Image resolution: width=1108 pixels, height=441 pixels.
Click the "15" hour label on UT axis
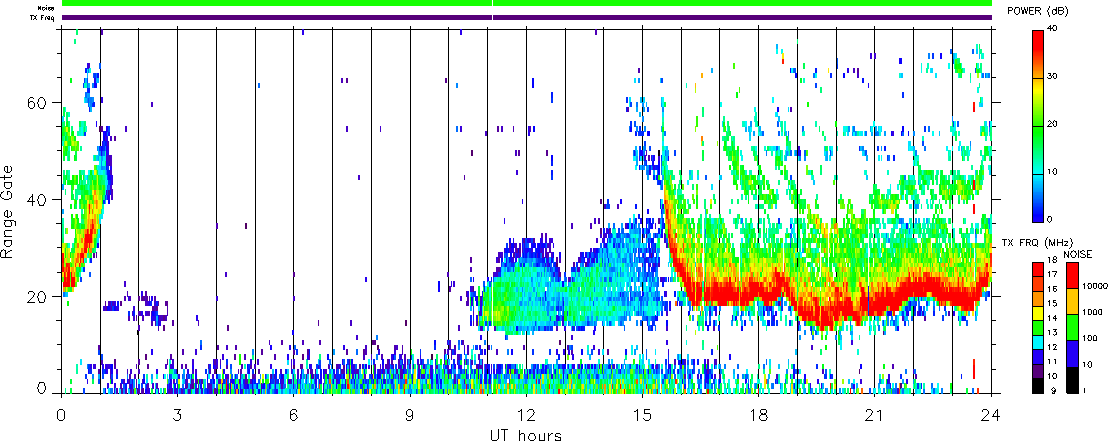tap(642, 414)
